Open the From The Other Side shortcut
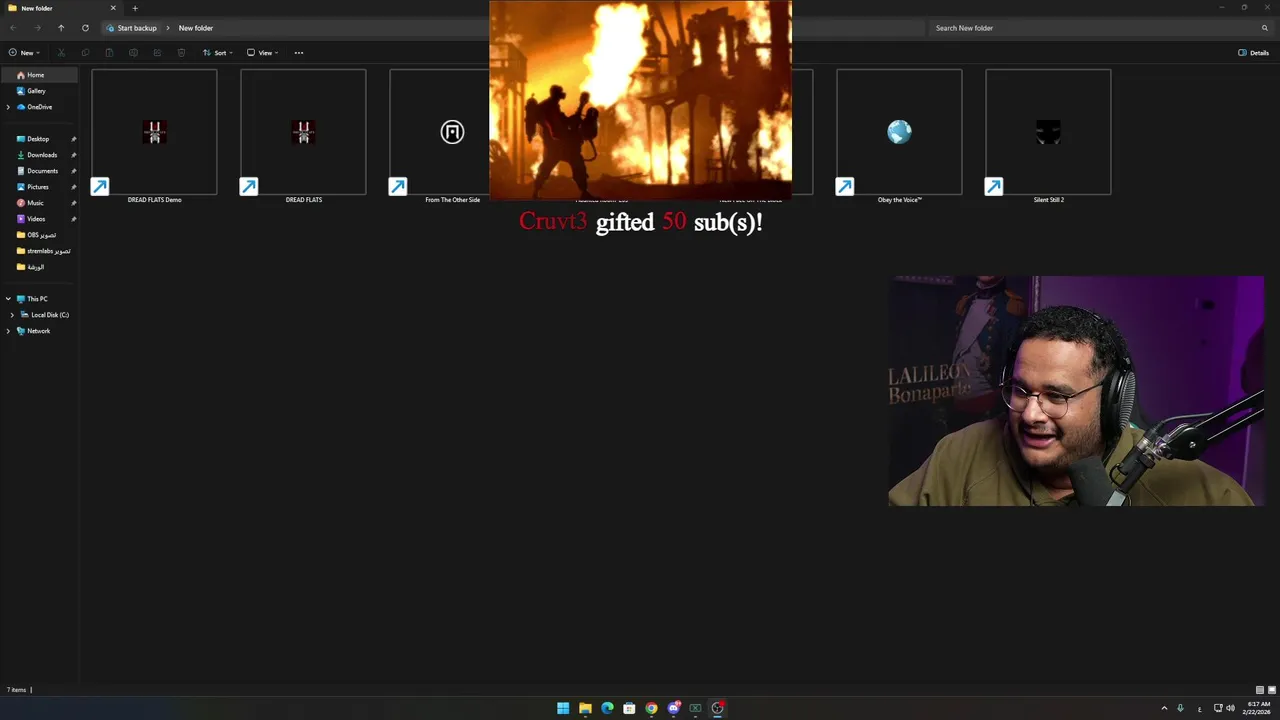1280x720 pixels. pyautogui.click(x=452, y=136)
